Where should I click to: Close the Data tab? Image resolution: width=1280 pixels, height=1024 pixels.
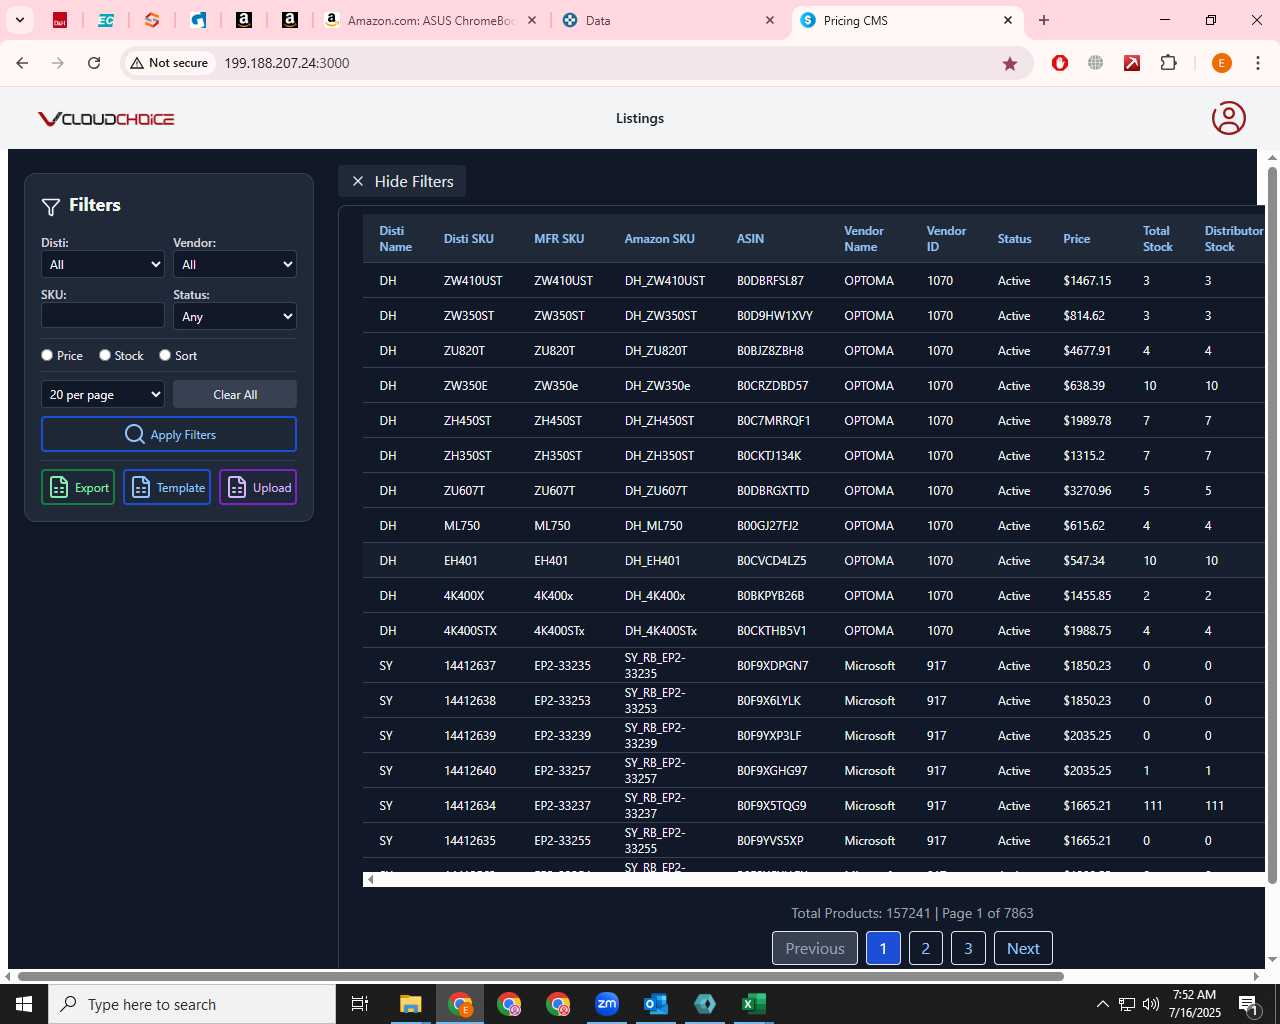tap(770, 20)
